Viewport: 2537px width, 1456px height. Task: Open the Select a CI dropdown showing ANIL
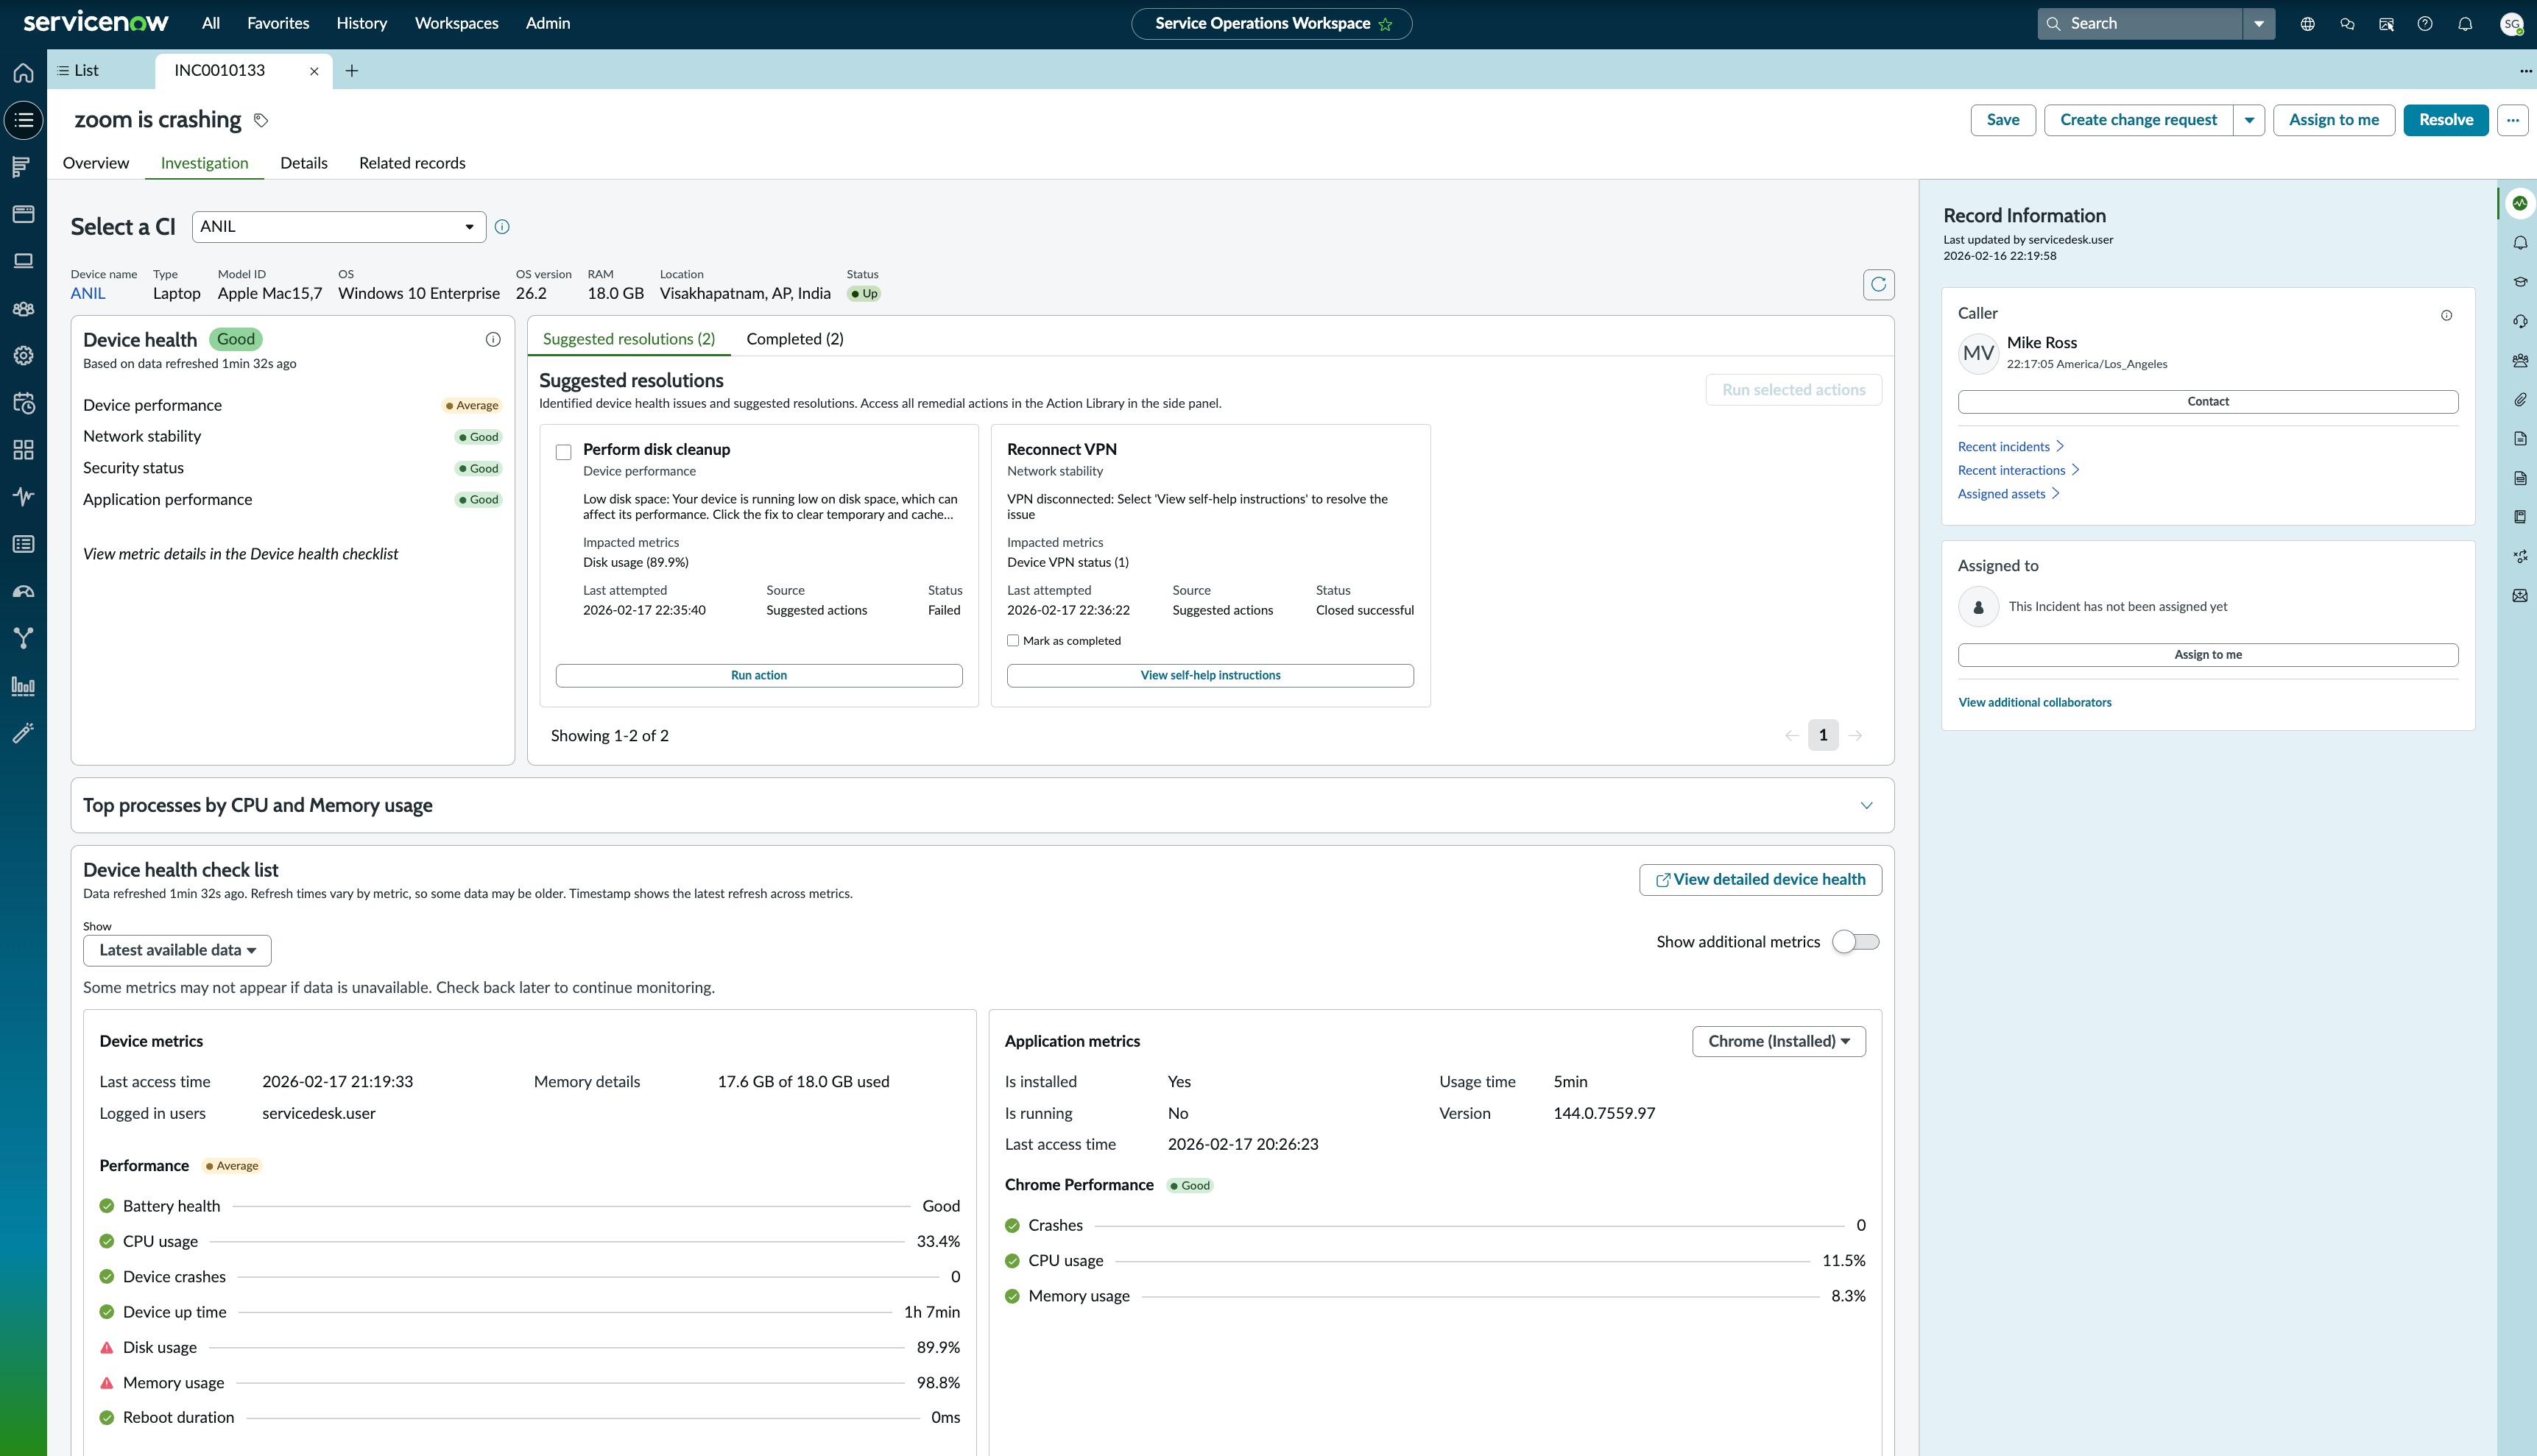click(x=338, y=227)
